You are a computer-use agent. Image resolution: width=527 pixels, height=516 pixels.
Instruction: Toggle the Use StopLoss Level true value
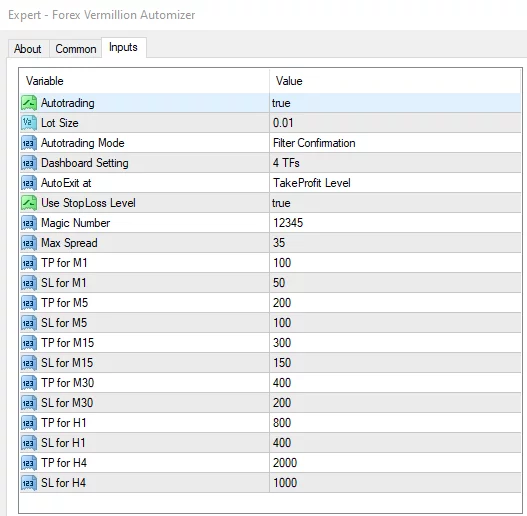click(x=395, y=203)
